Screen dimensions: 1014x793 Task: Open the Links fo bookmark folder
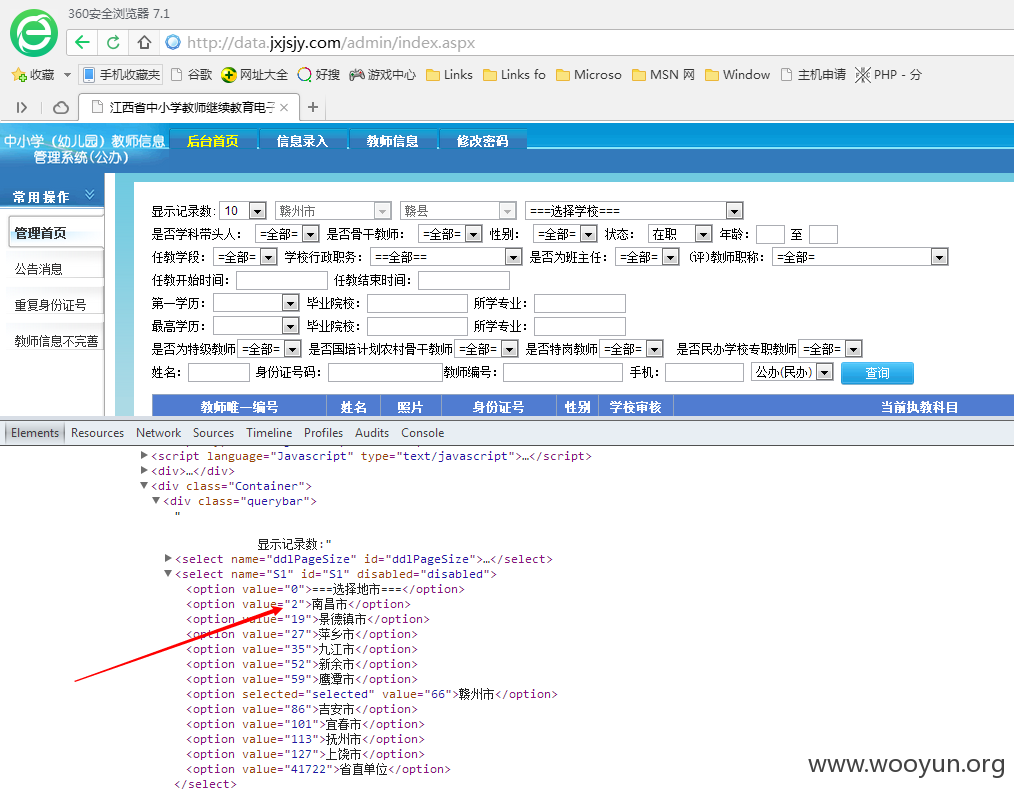tap(515, 74)
